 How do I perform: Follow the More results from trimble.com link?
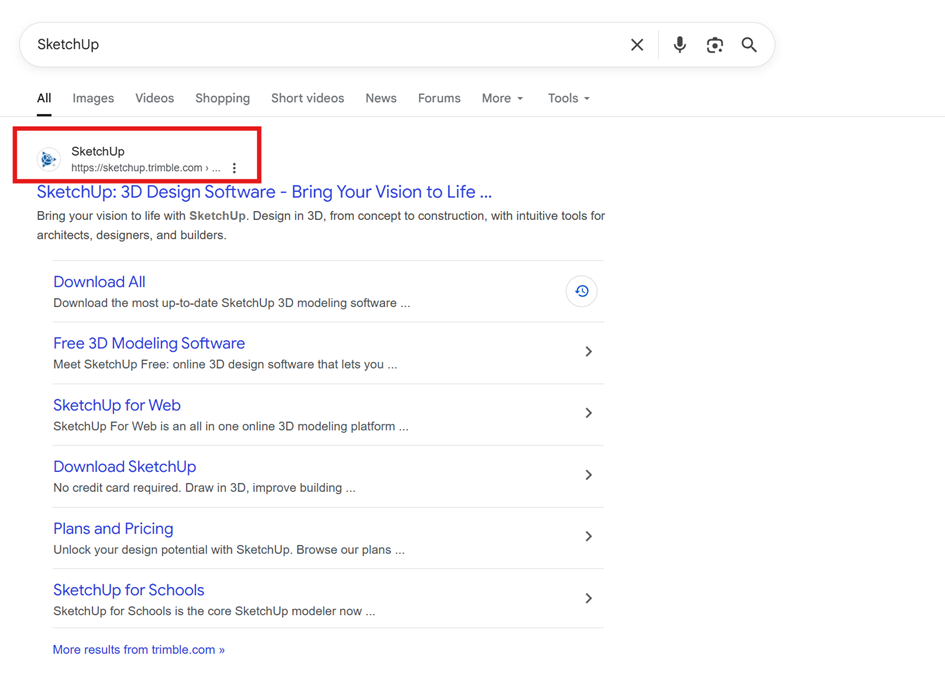[139, 650]
